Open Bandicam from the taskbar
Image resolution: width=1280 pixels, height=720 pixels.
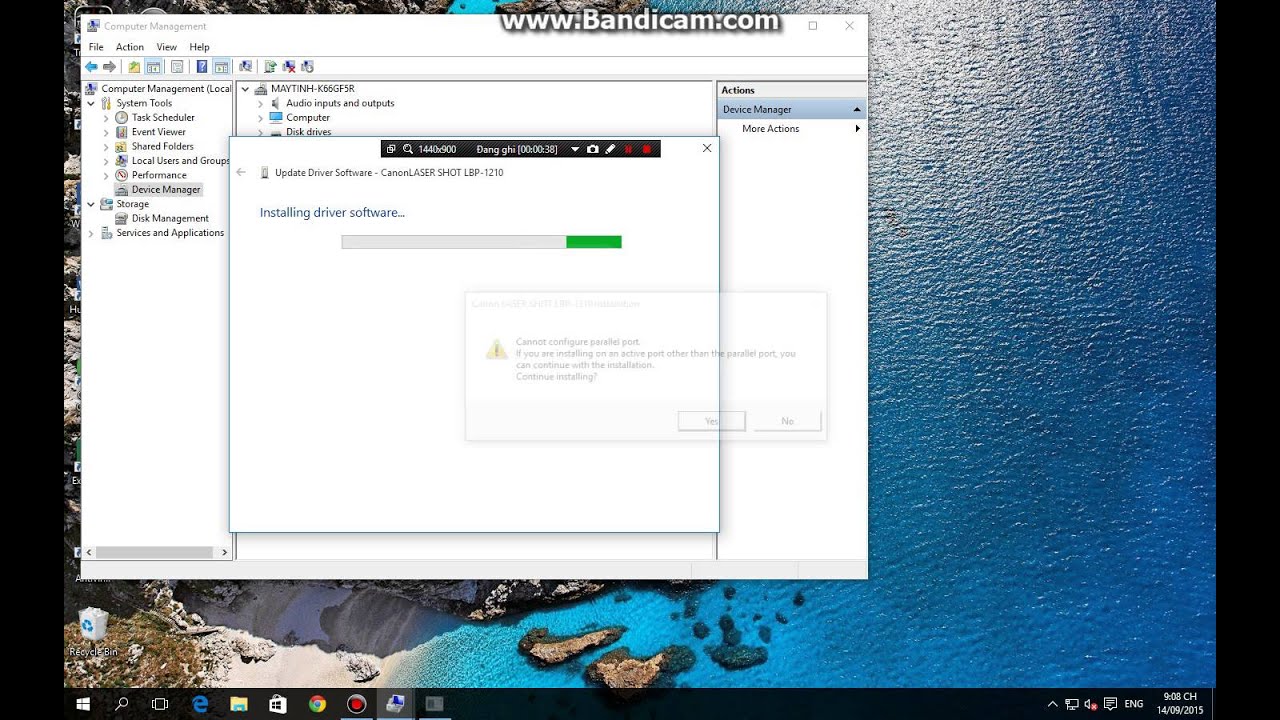pos(356,704)
